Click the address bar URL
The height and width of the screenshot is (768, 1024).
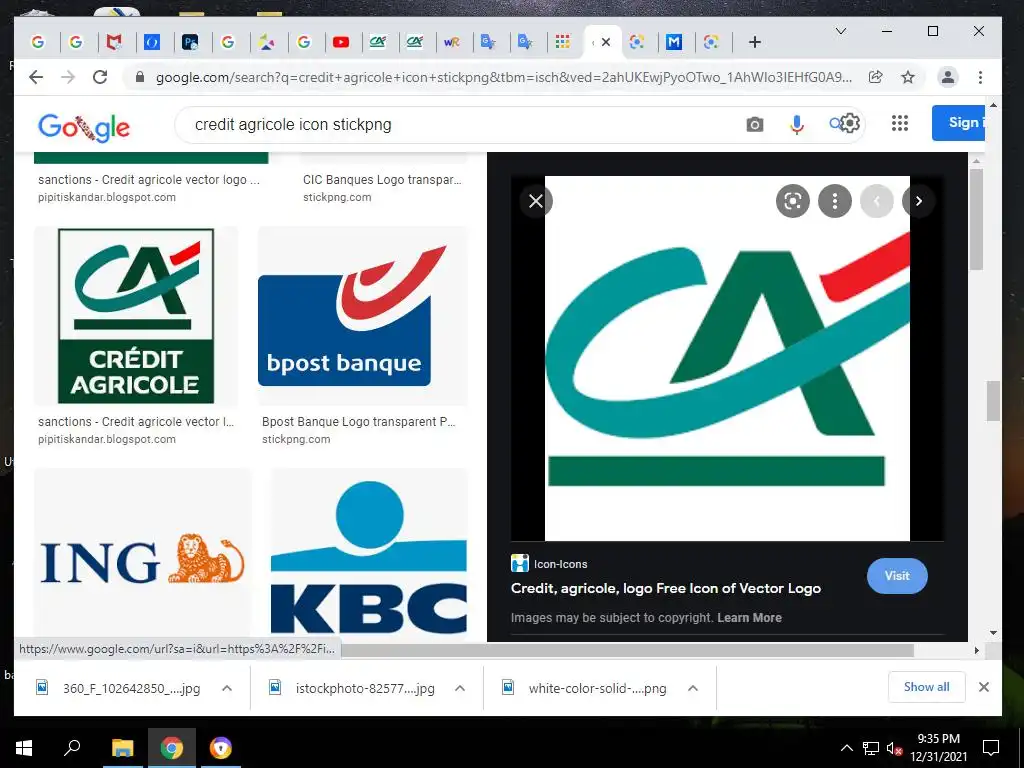(x=504, y=77)
